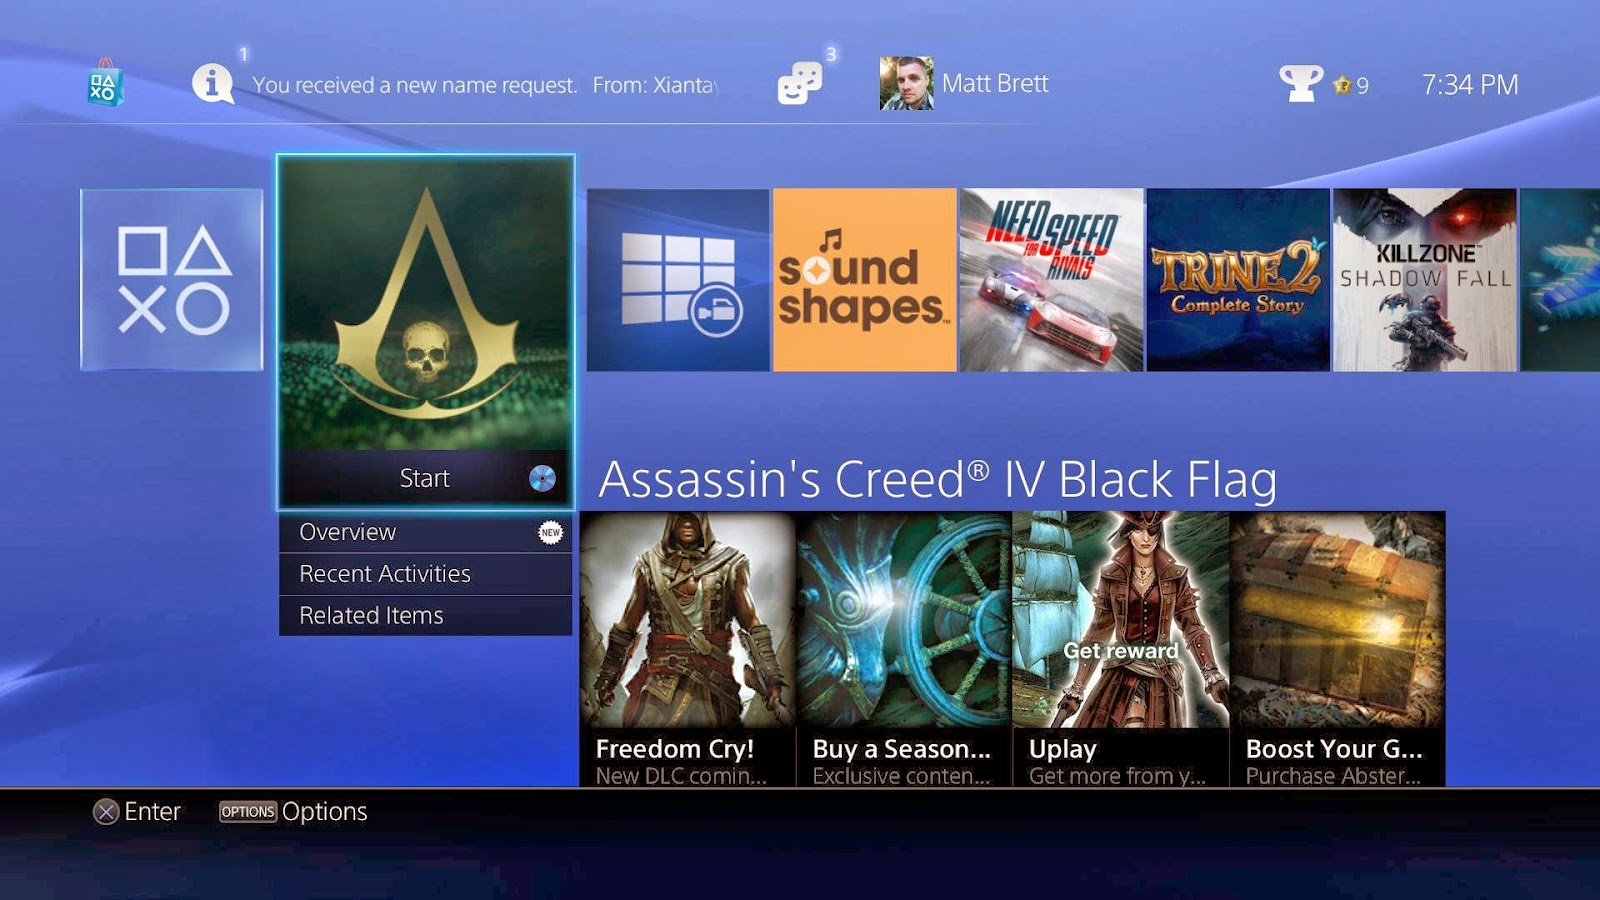The width and height of the screenshot is (1600, 900).
Task: Open the Overview menu item
Action: (425, 532)
